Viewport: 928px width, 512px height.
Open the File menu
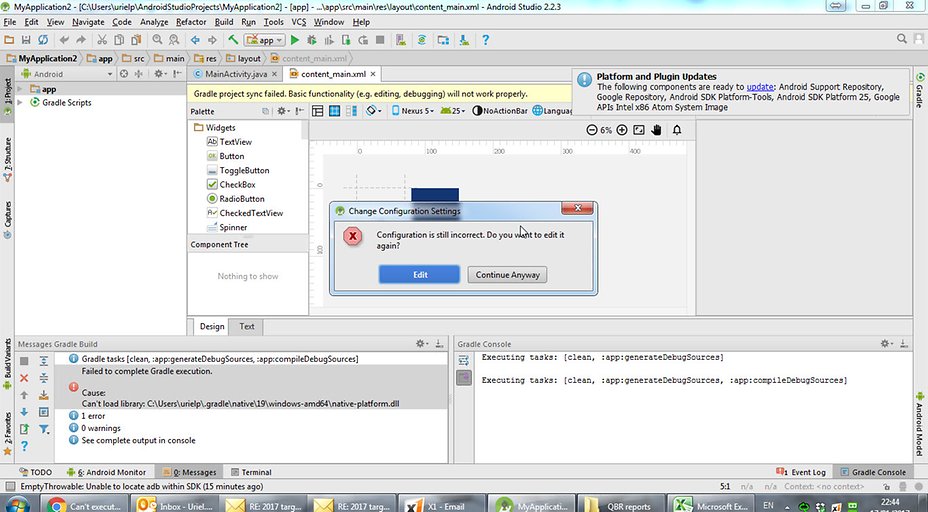(10, 22)
